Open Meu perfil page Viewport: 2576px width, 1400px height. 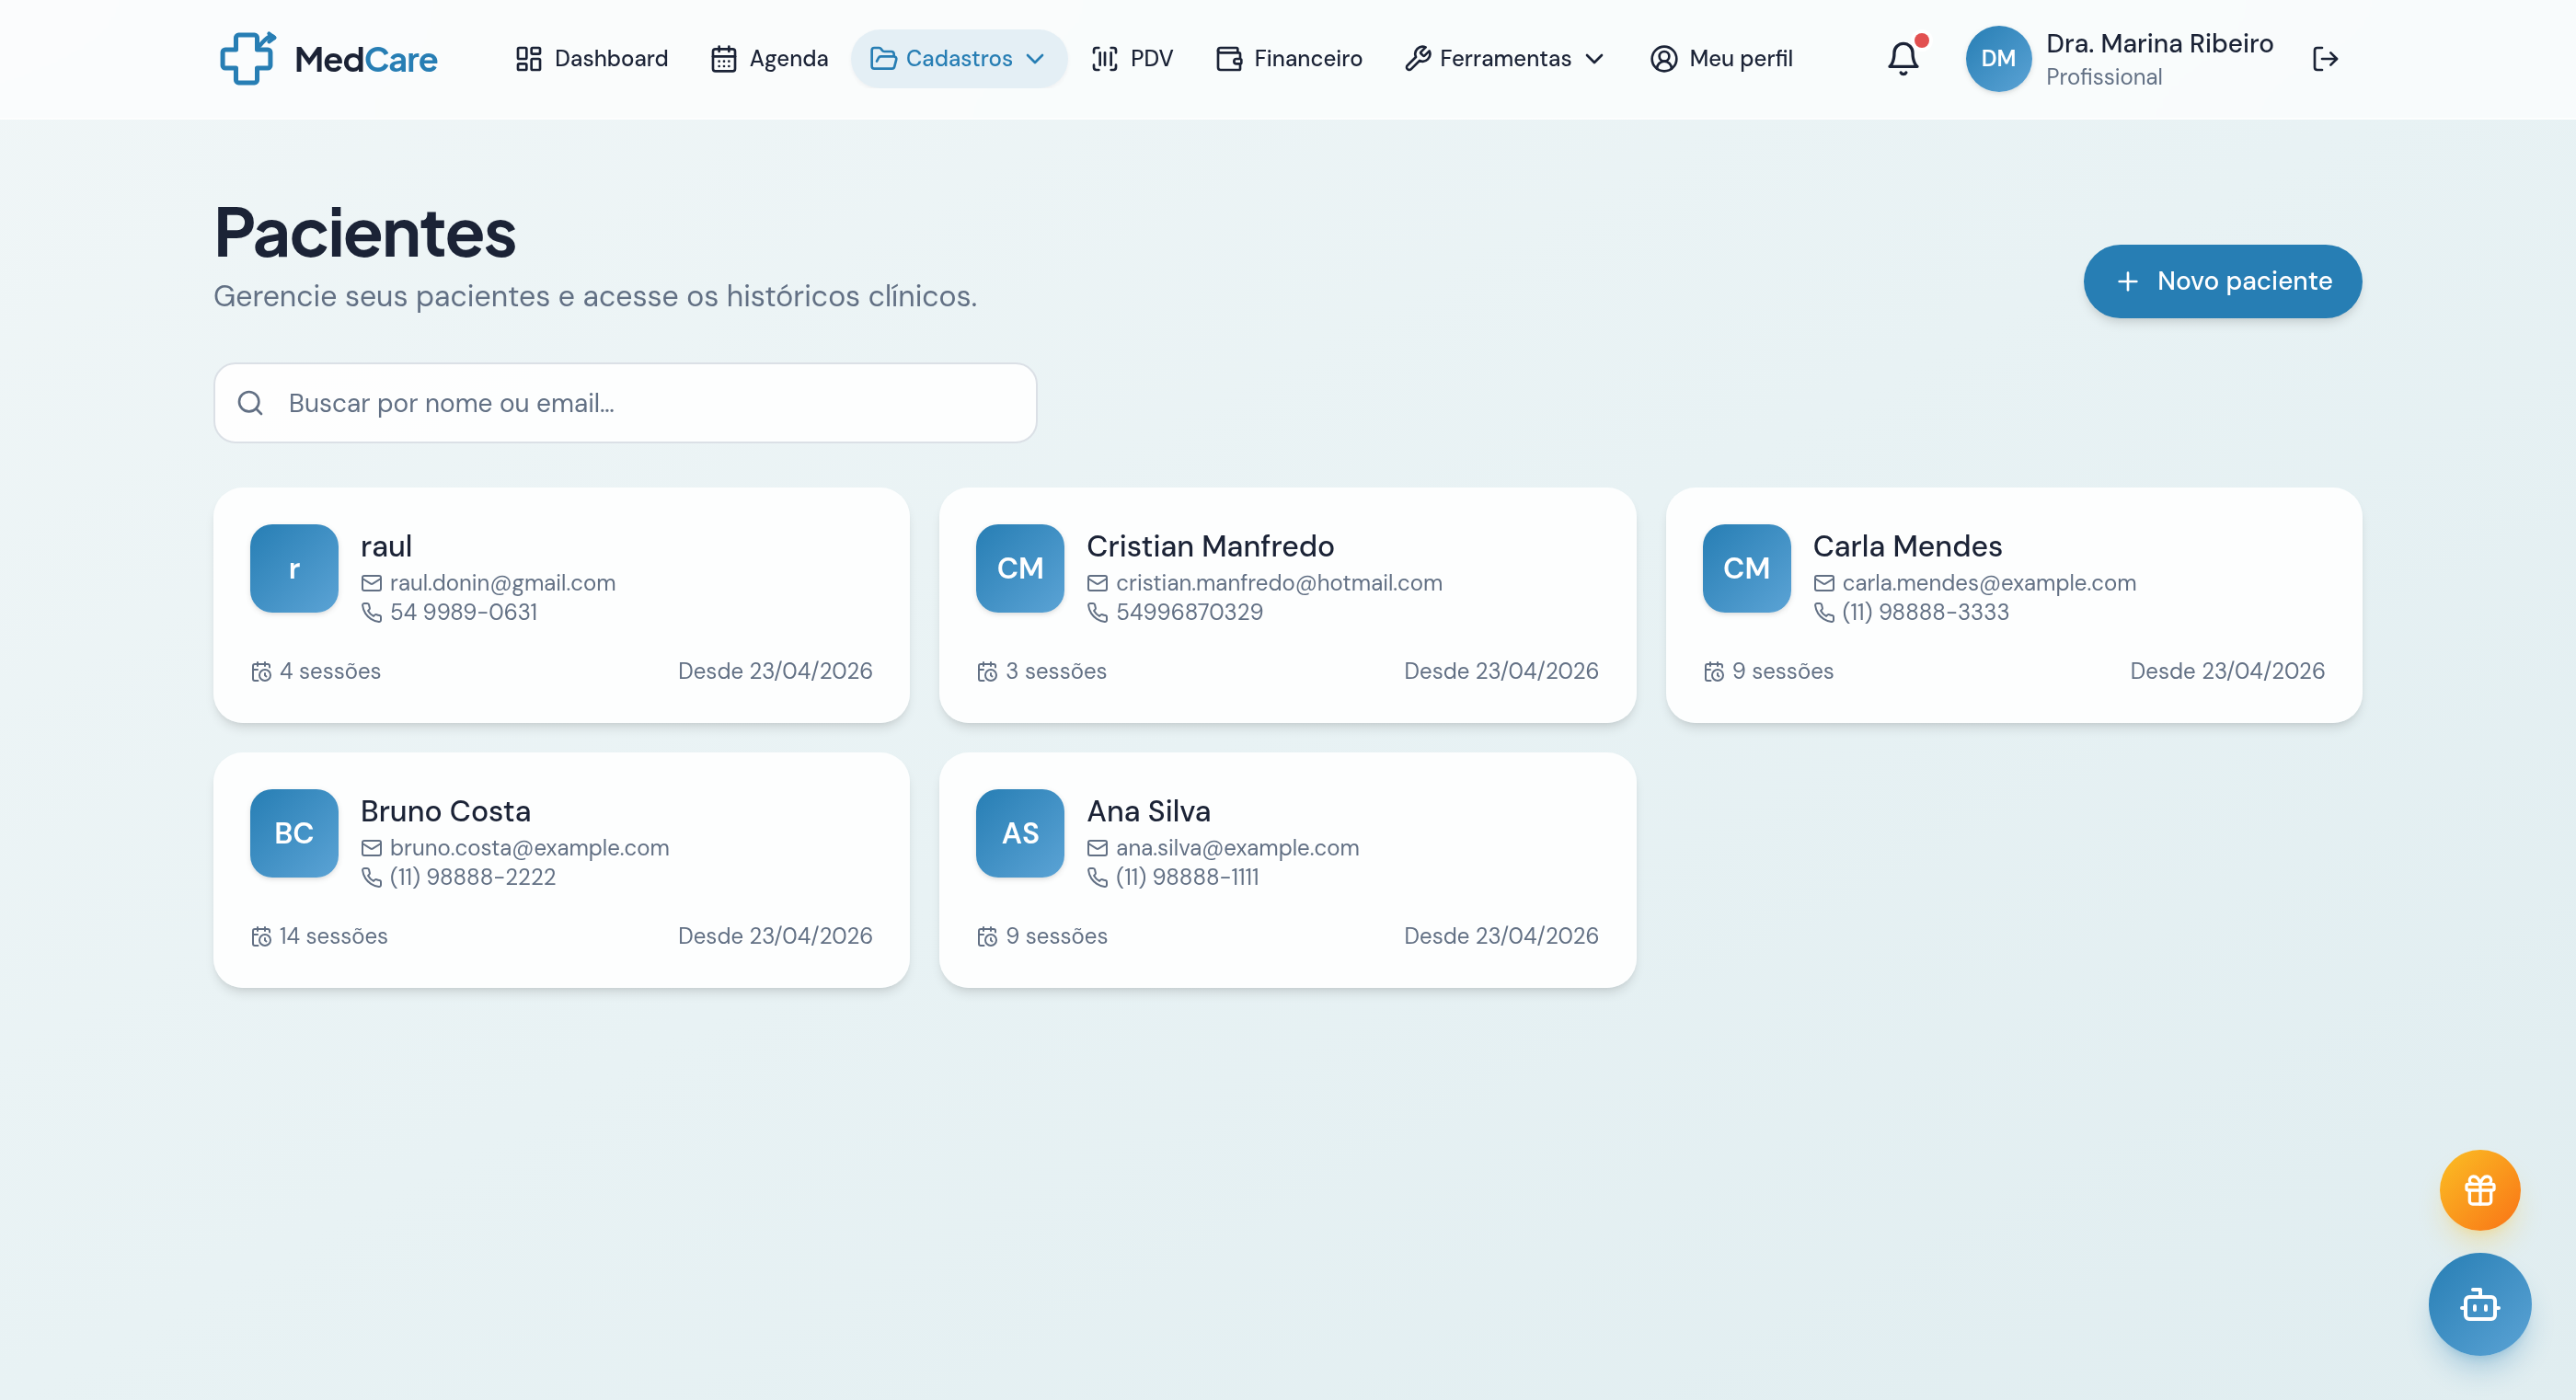coord(1720,59)
